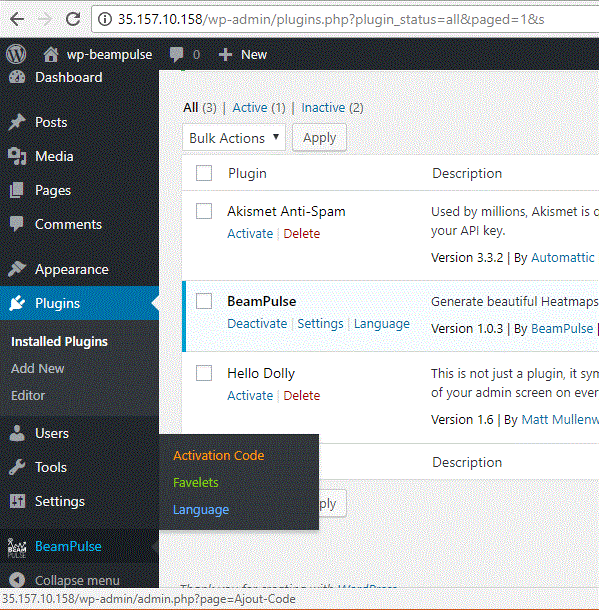Select the Hello Dolly checkbox
This screenshot has height=610, width=599.
204,373
